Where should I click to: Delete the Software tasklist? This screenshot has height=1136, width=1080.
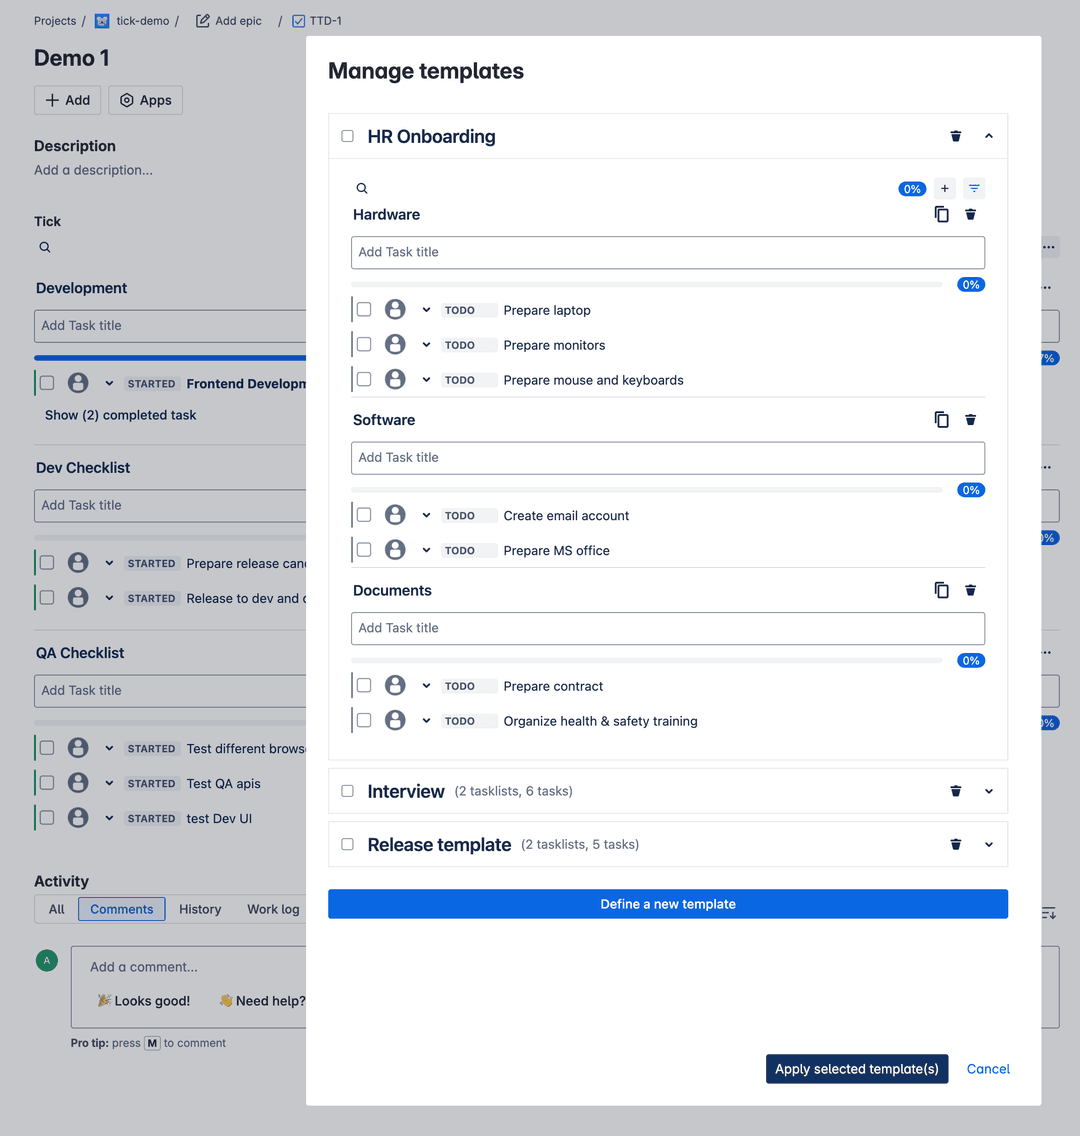(x=971, y=419)
